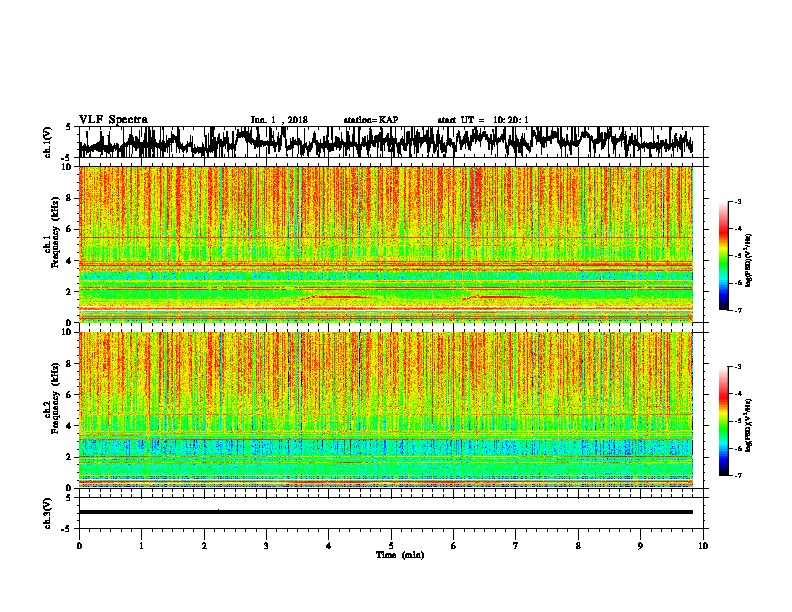Viewport: 792px width, 612px height.
Task: Click the "ch.3(V)" axis label
Action: click(x=48, y=513)
